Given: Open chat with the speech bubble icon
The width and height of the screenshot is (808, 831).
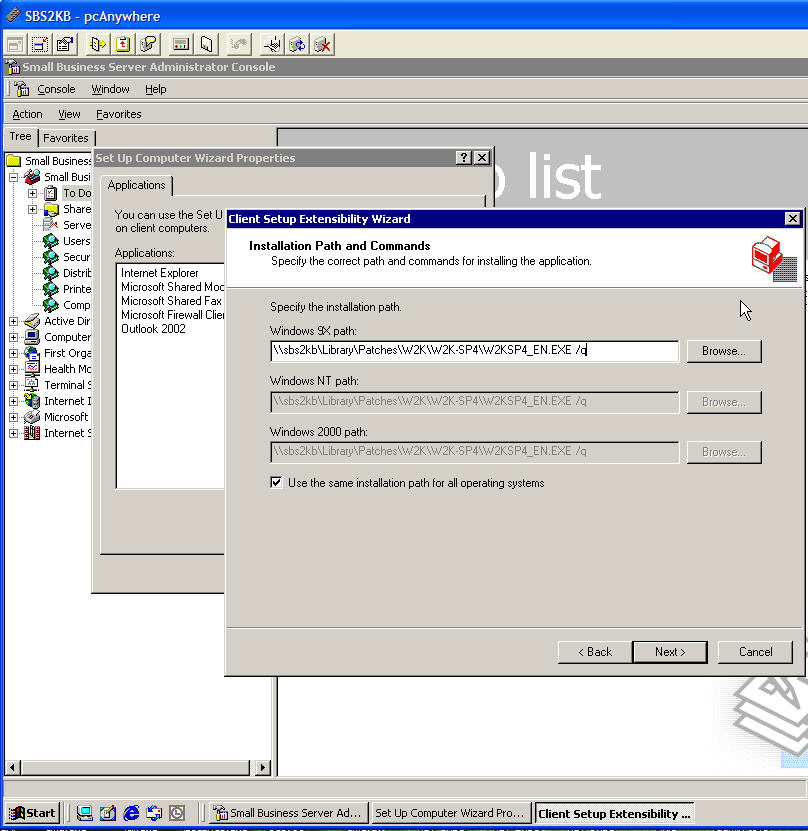Looking at the screenshot, I should 149,45.
